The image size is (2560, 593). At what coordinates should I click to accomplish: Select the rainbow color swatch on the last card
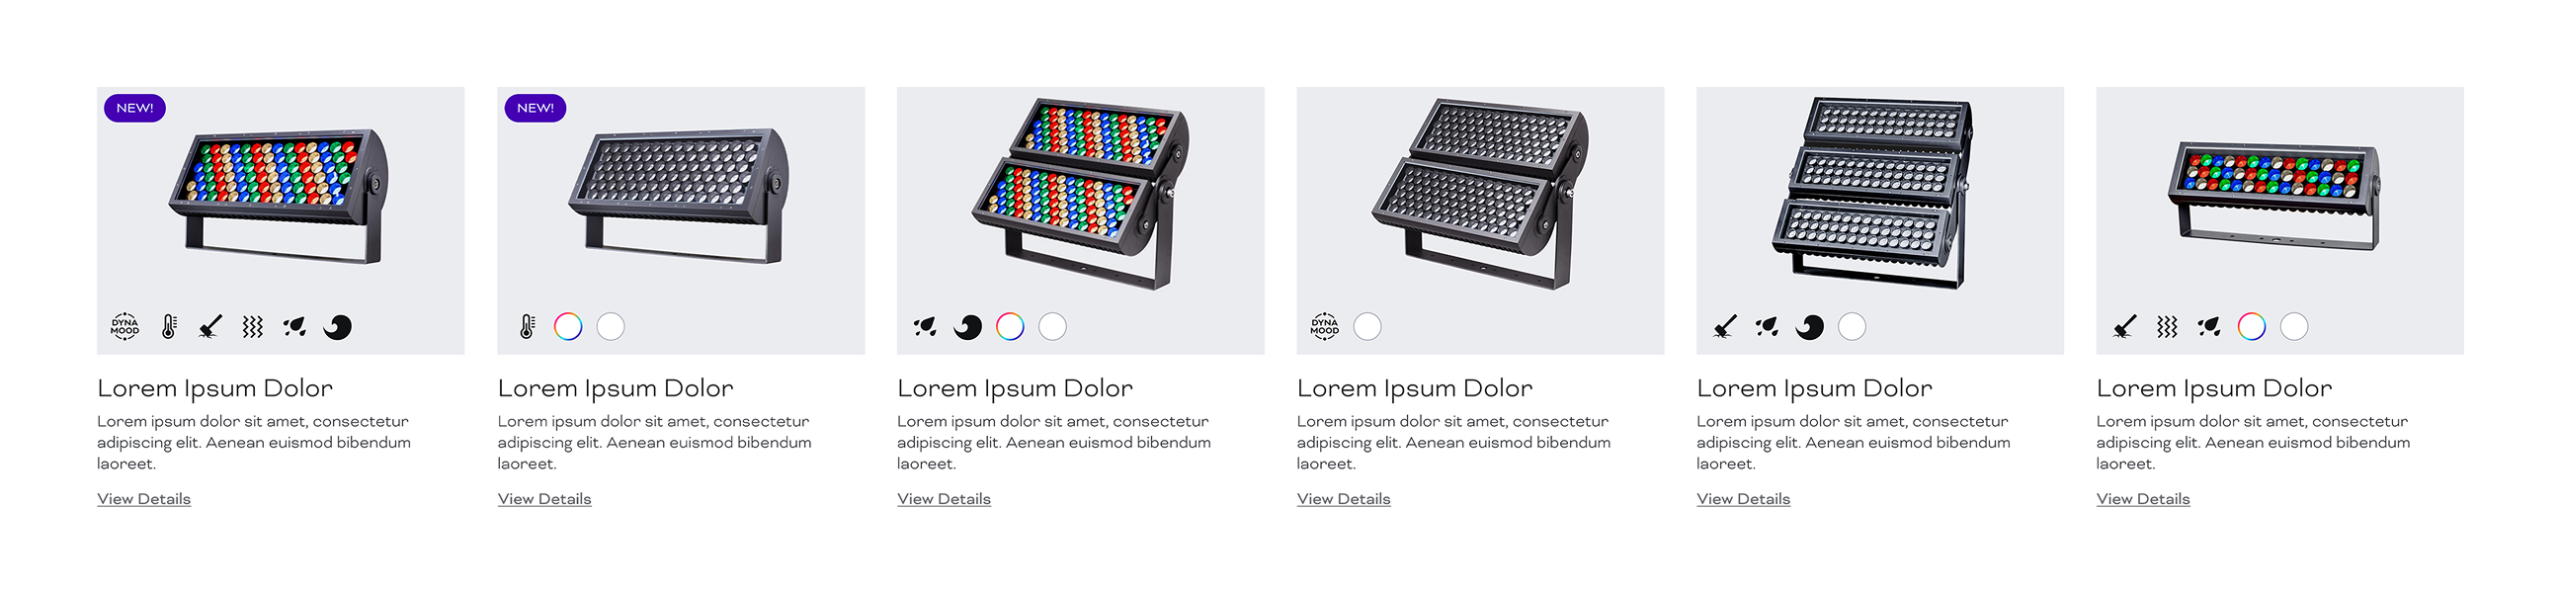pyautogui.click(x=2251, y=326)
